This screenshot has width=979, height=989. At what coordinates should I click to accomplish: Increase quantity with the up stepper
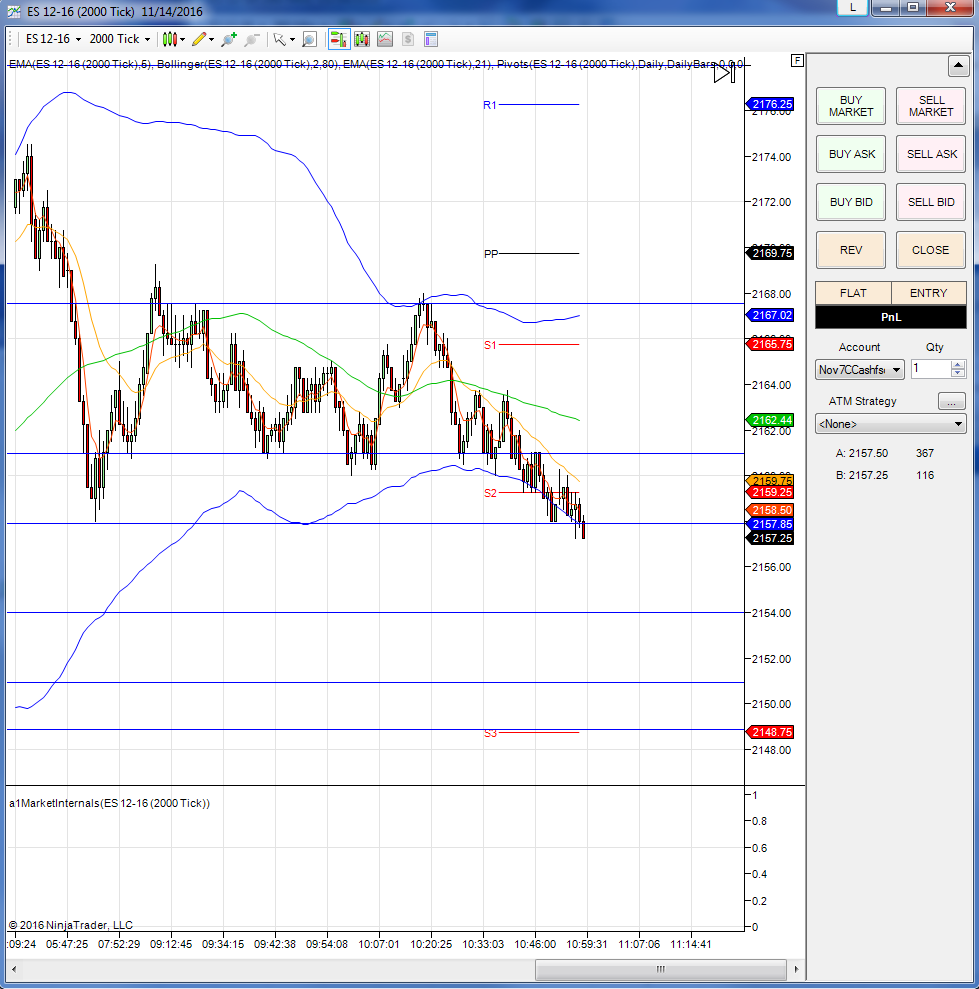pos(958,365)
